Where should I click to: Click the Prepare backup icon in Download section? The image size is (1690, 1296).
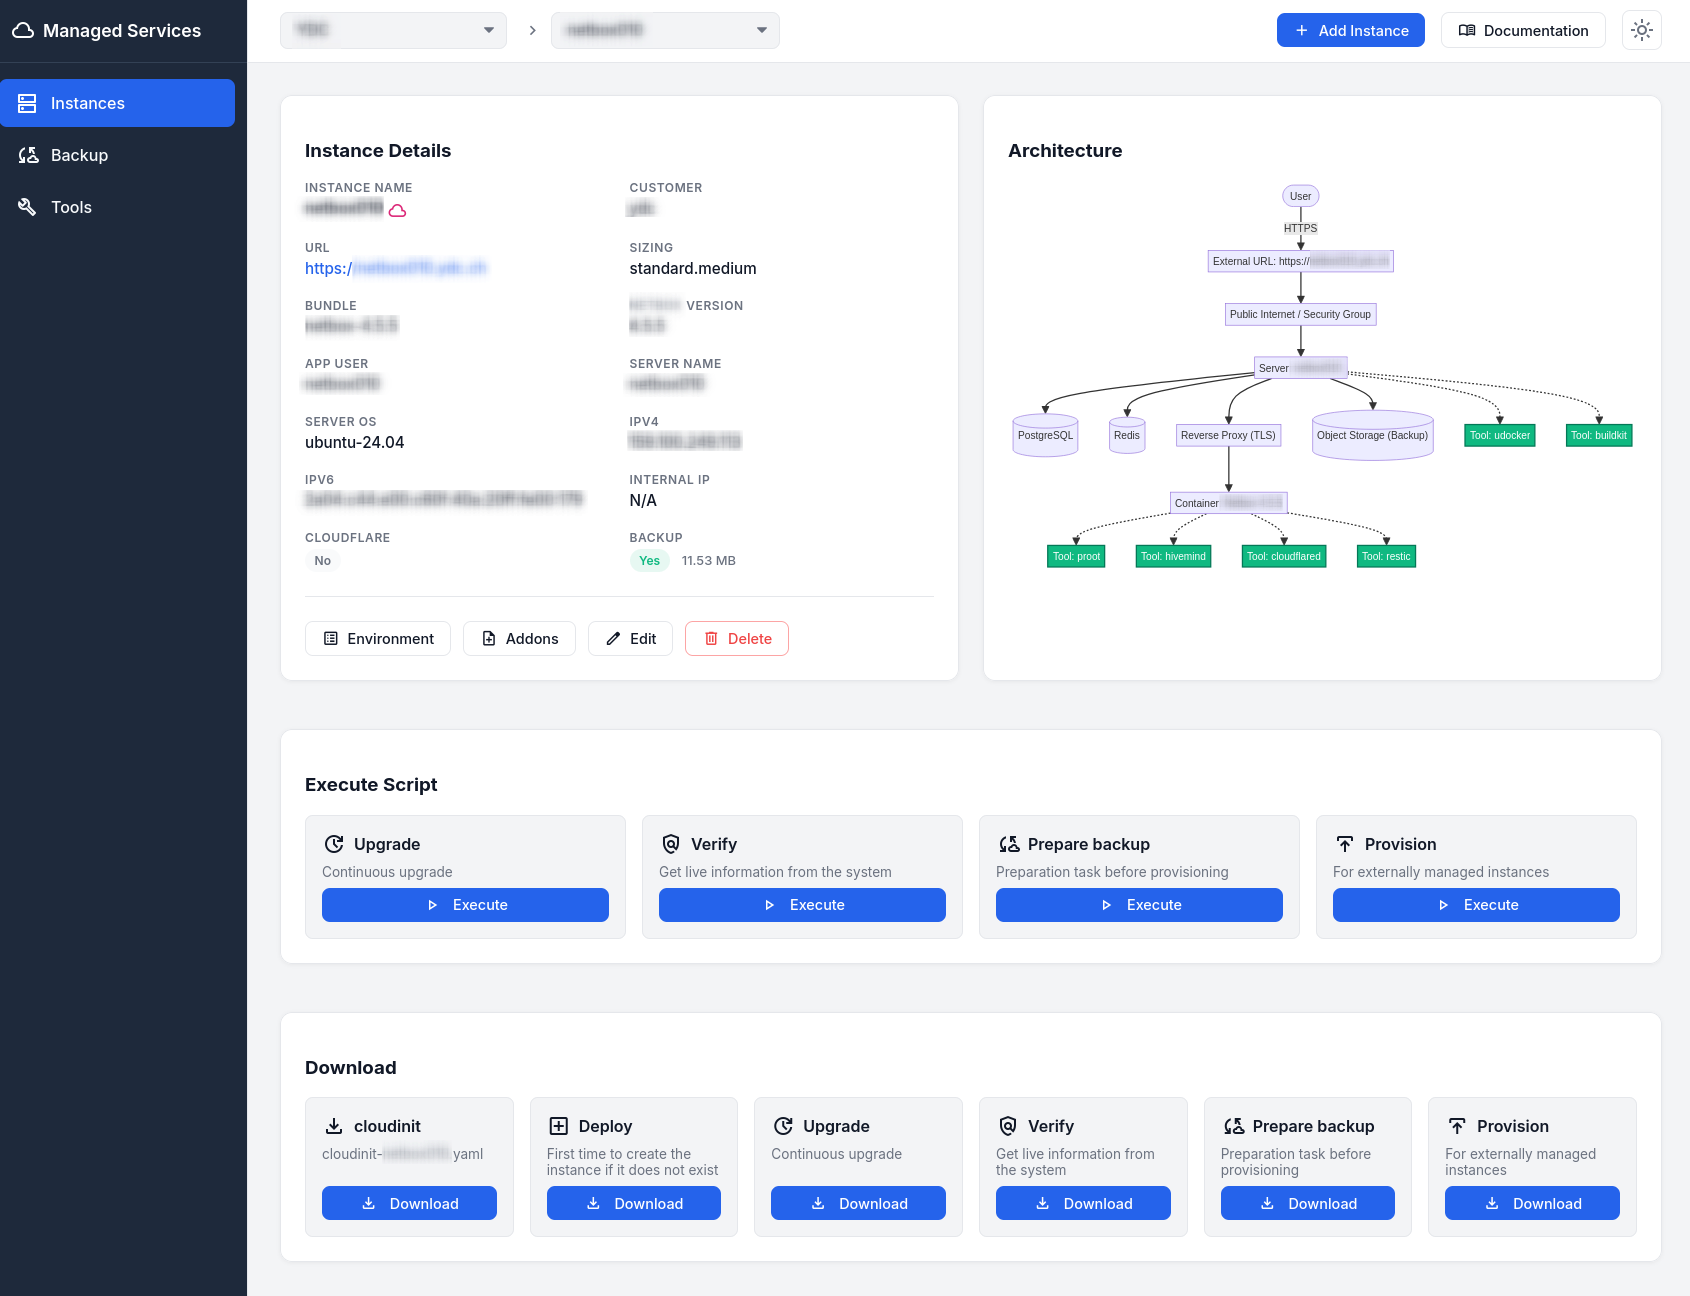pos(1233,1126)
